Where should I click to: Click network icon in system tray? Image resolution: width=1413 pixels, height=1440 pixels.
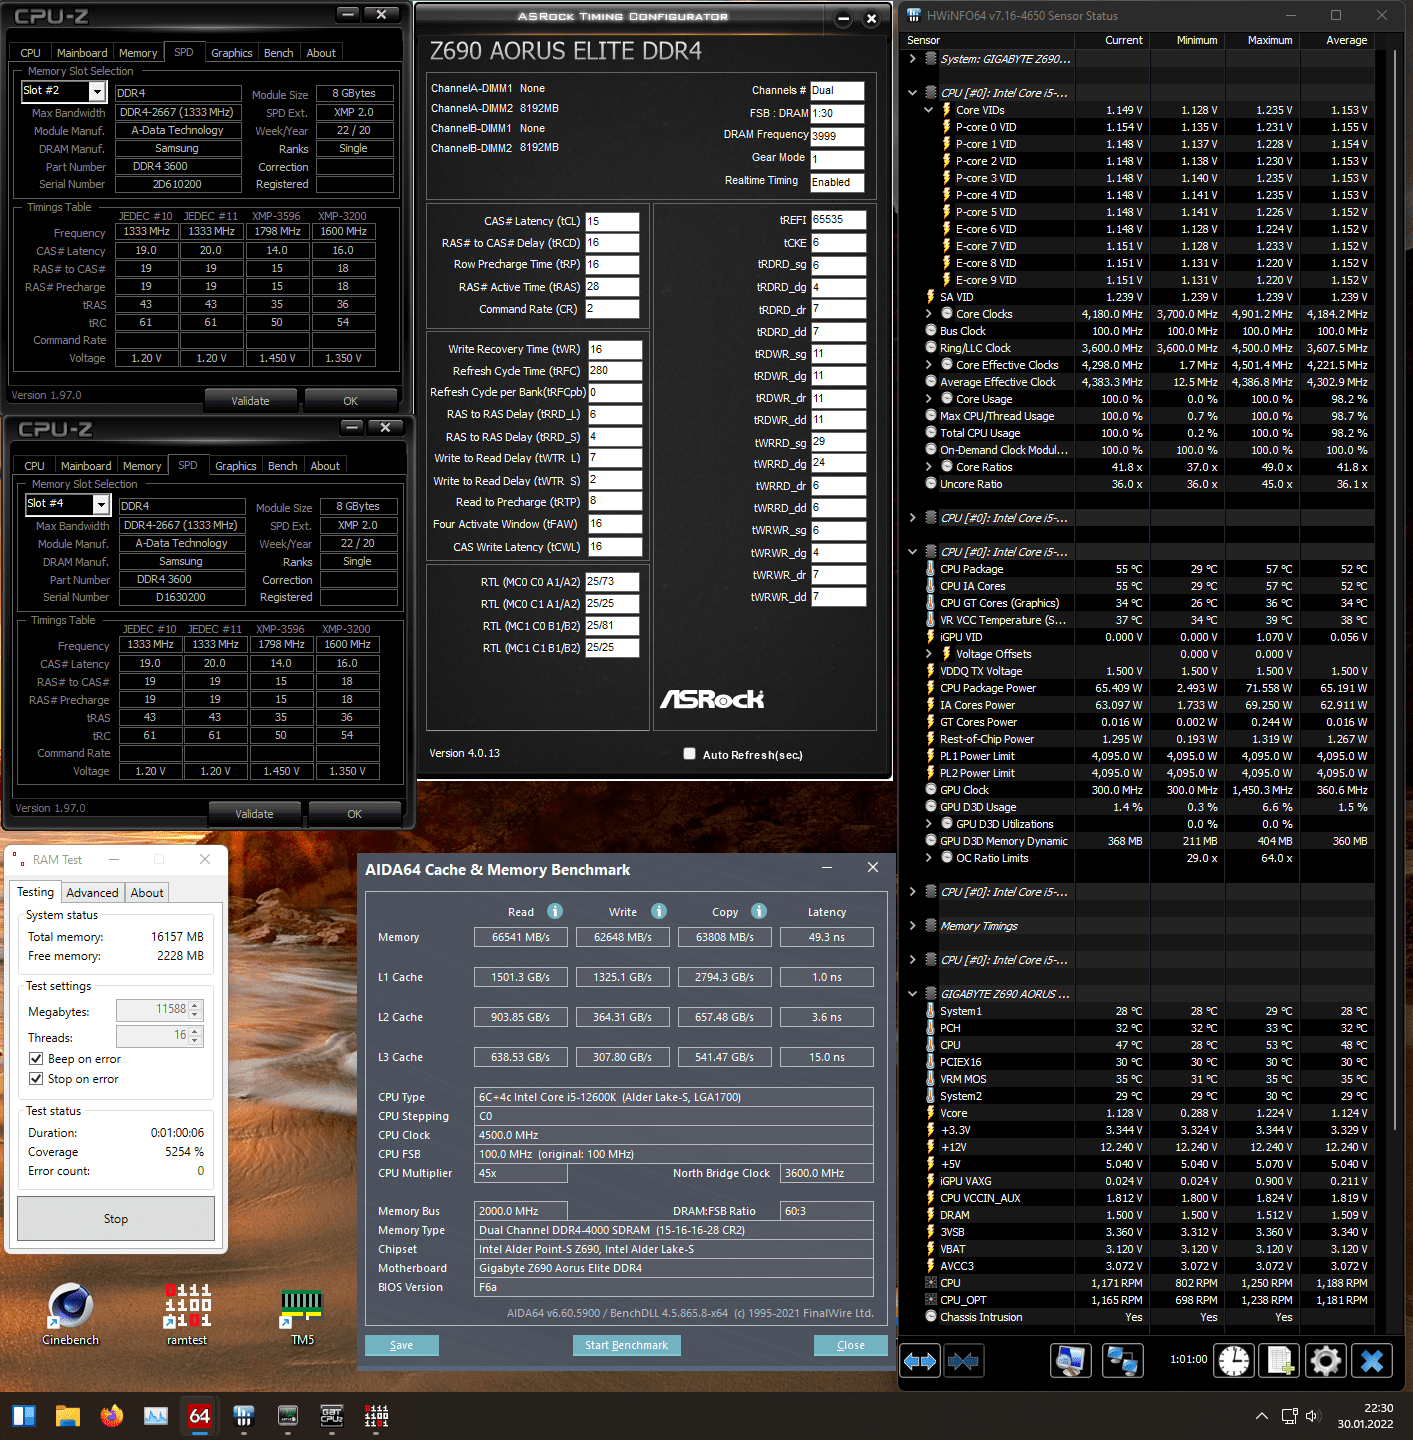pos(1289,1416)
